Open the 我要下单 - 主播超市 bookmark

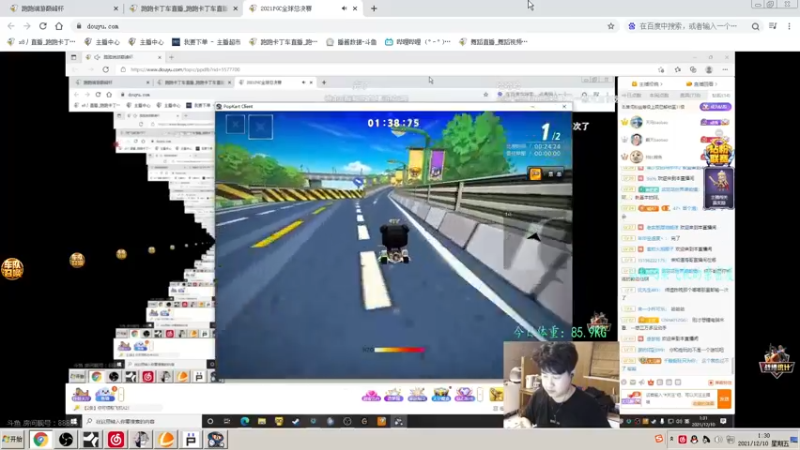tap(206, 42)
